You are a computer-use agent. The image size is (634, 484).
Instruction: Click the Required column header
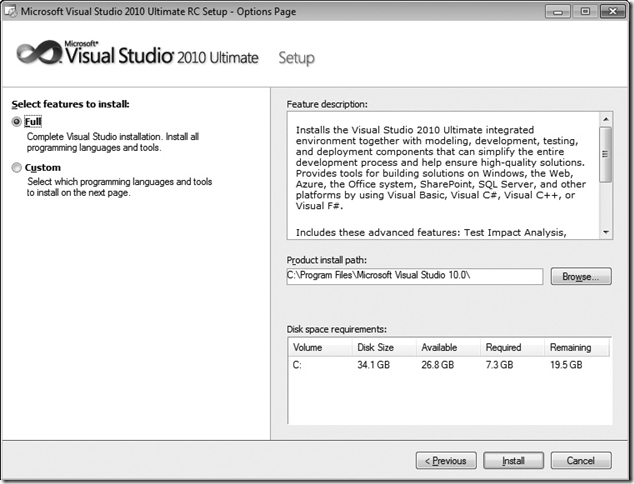pyautogui.click(x=512, y=347)
